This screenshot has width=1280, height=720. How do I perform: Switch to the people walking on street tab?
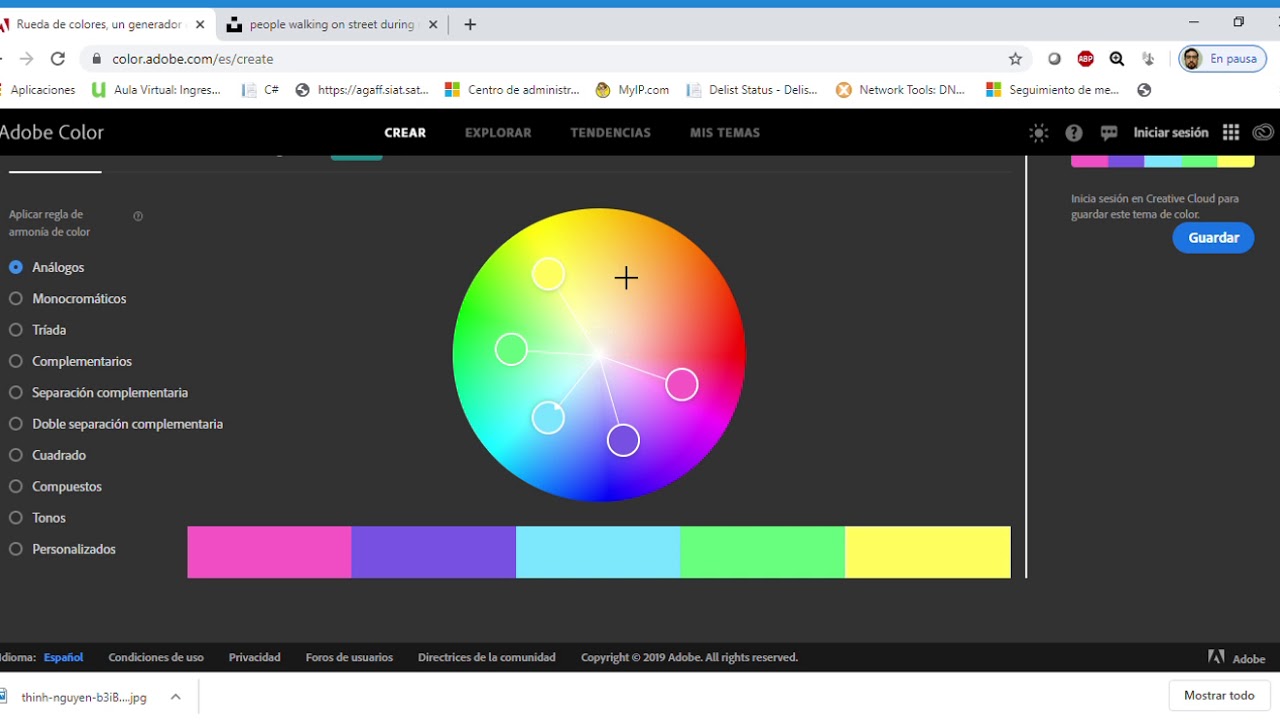point(332,25)
